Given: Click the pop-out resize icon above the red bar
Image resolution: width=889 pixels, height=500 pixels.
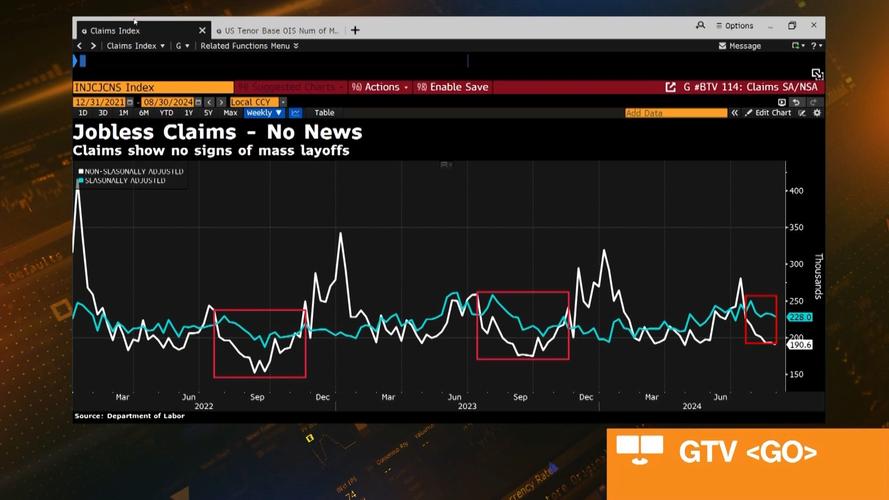Looking at the screenshot, I should coord(816,74).
